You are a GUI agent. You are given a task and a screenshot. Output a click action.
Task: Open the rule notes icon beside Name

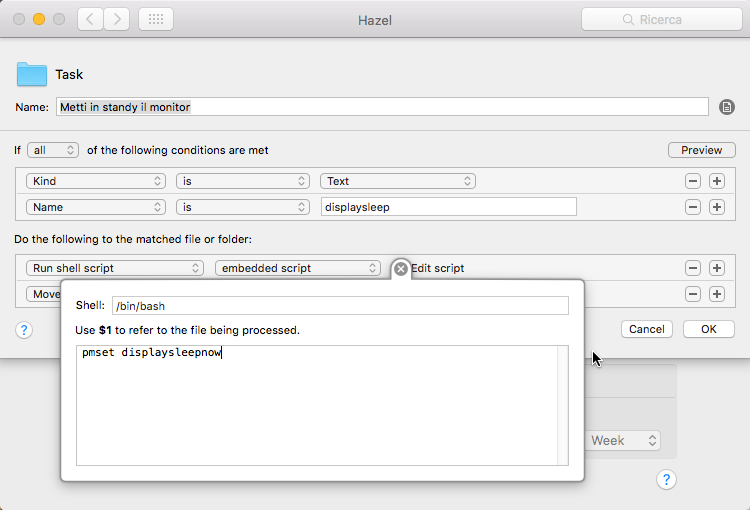pos(727,107)
